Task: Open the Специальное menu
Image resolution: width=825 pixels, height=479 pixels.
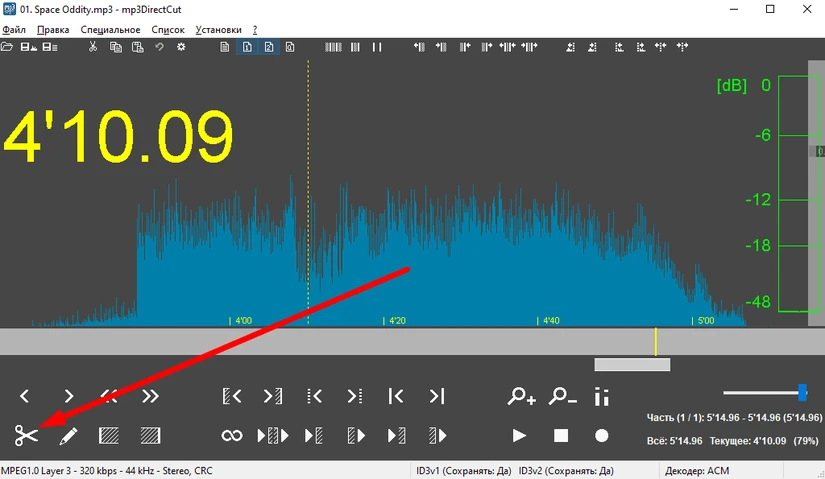Action: pos(111,30)
